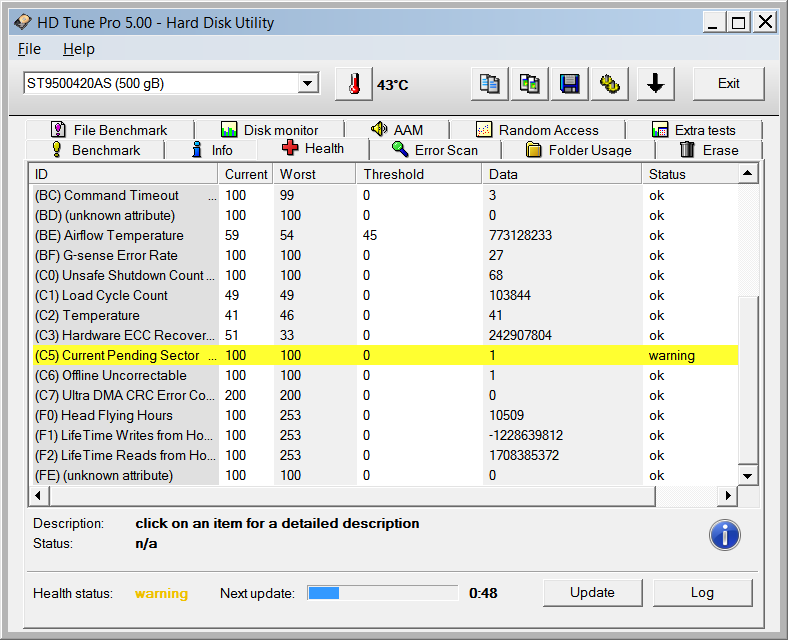
Task: Select the (FE) unknown attribute row
Action: 385,475
